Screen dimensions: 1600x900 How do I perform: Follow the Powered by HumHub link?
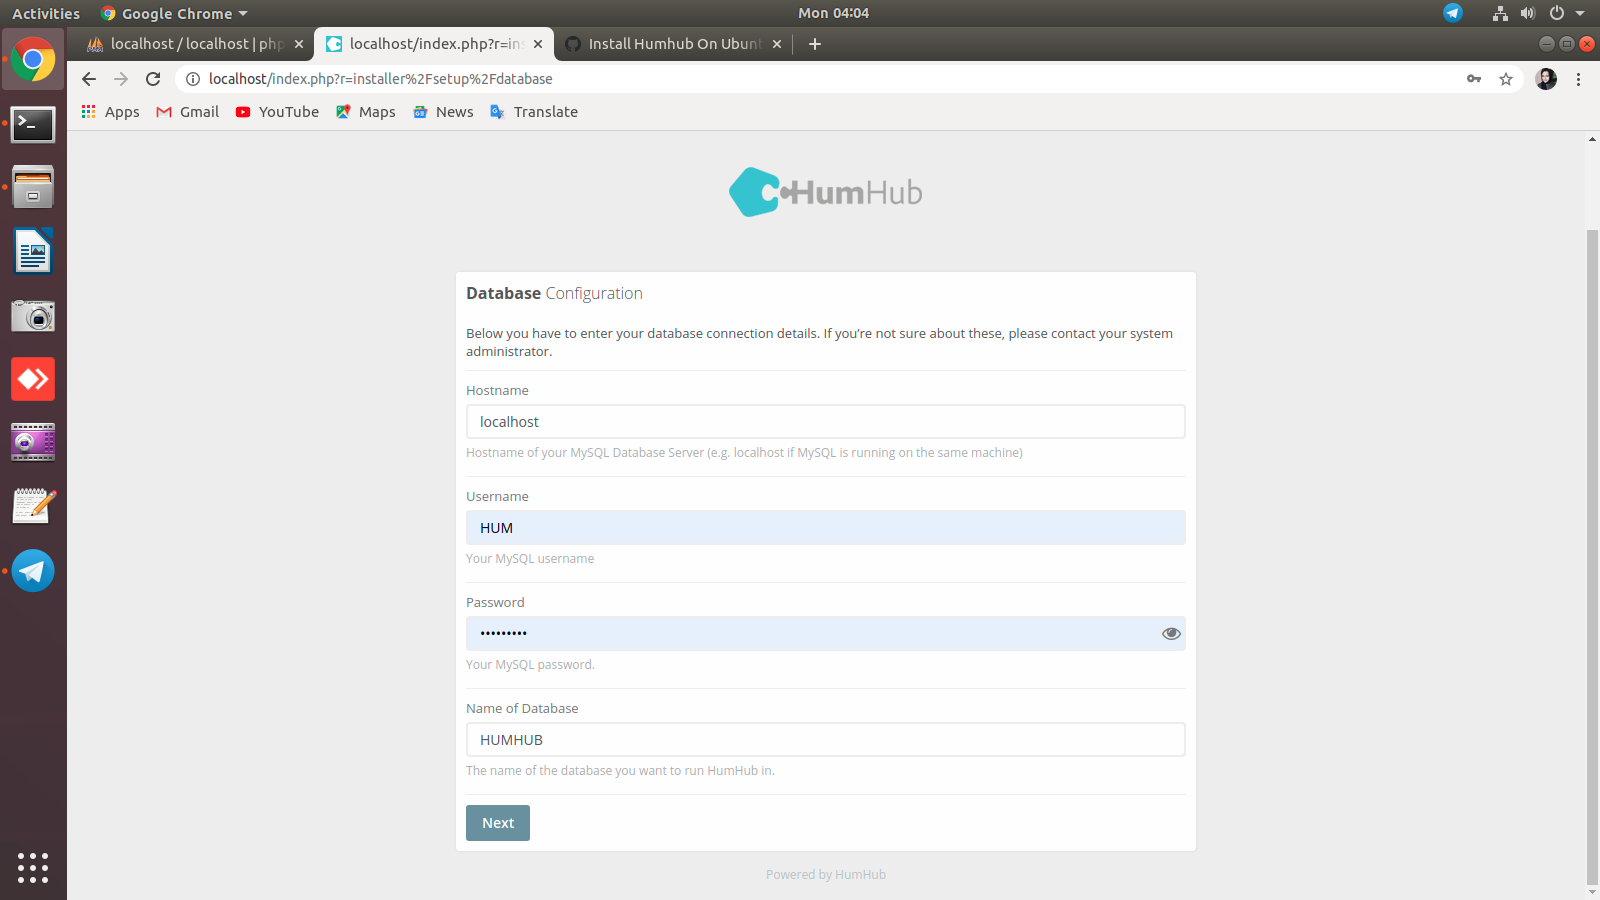[x=826, y=875]
